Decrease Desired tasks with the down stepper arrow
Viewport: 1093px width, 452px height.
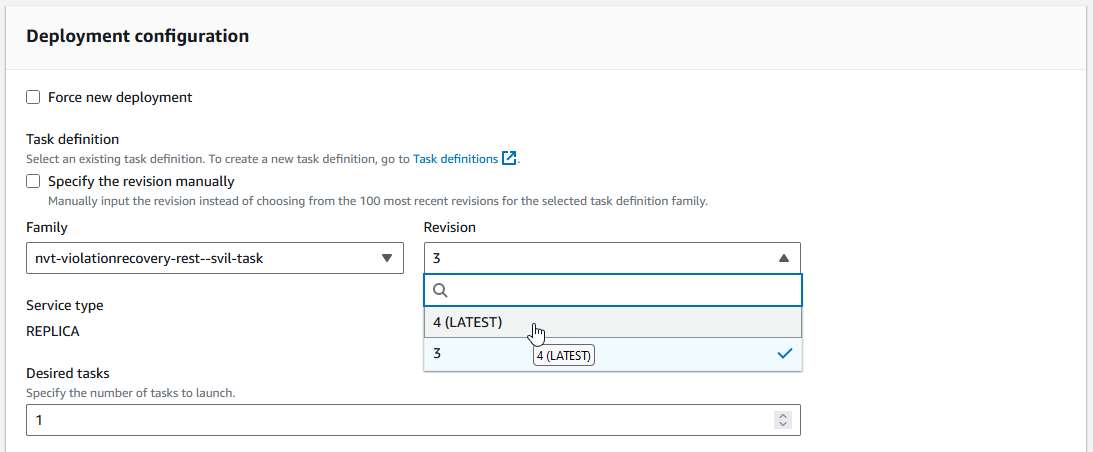784,425
